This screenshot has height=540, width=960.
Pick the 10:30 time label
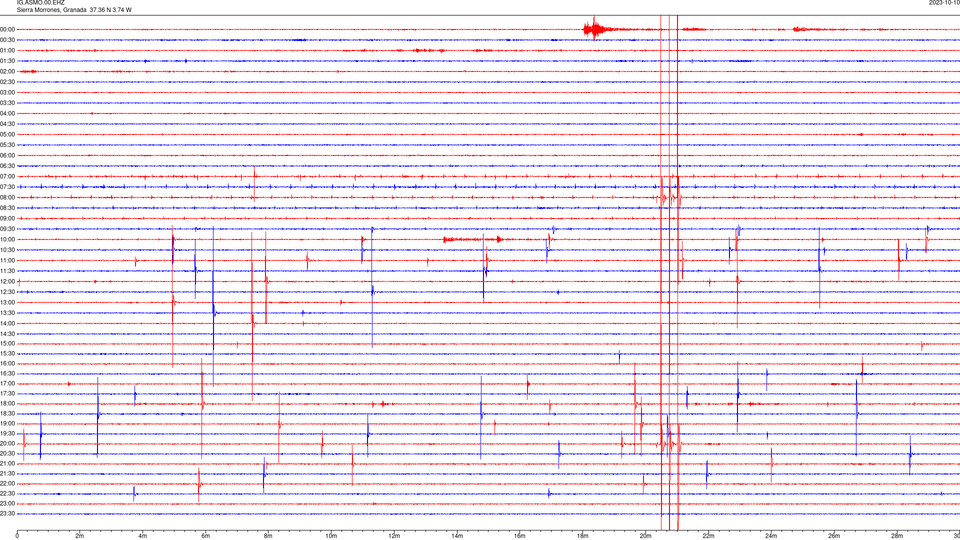(7, 250)
